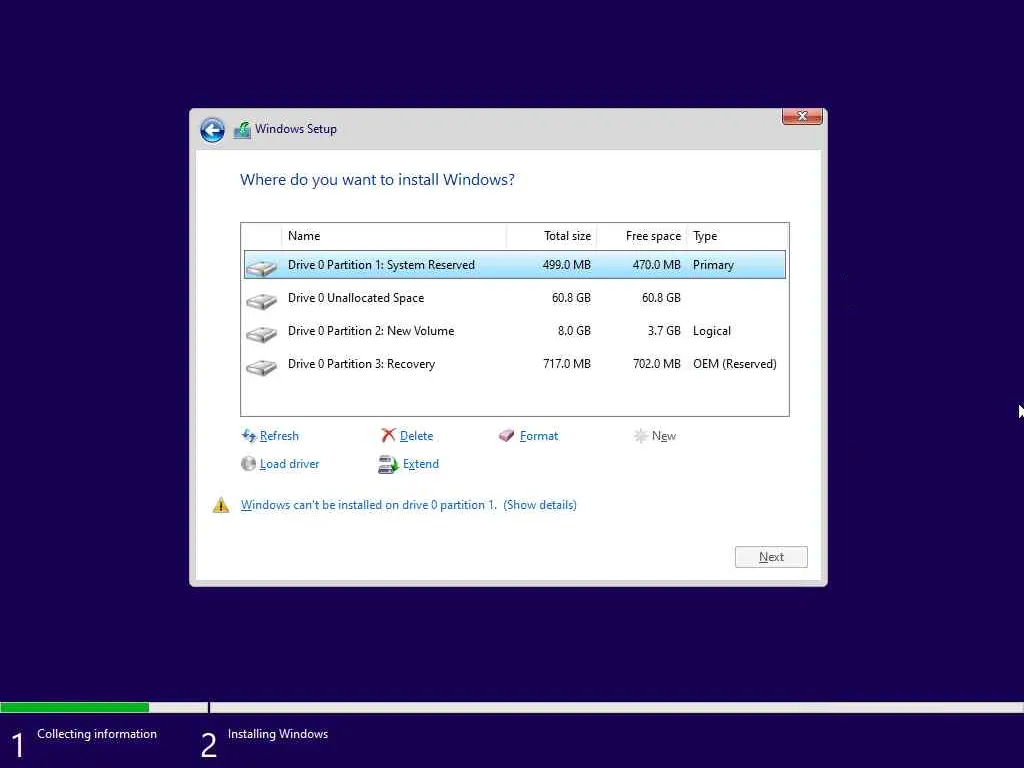The width and height of the screenshot is (1024, 768).
Task: Click the Format eraser icon
Action: [507, 436]
